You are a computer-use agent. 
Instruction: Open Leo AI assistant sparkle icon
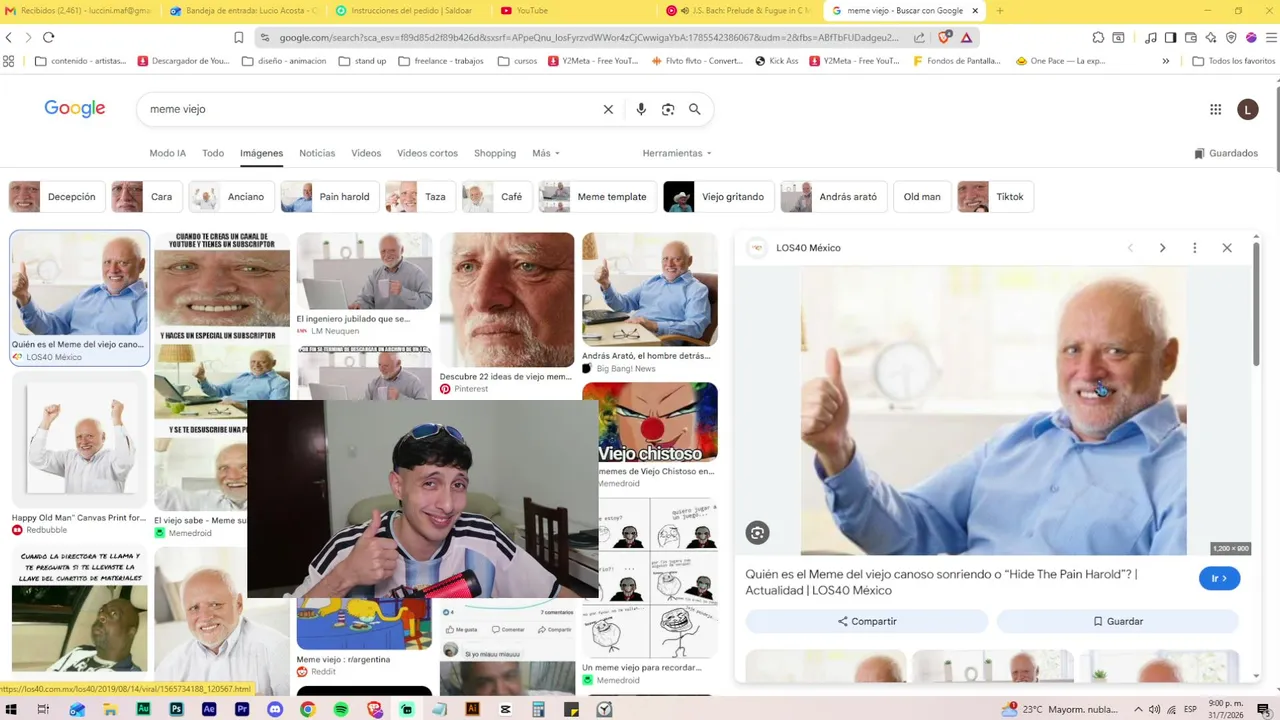click(x=1211, y=38)
